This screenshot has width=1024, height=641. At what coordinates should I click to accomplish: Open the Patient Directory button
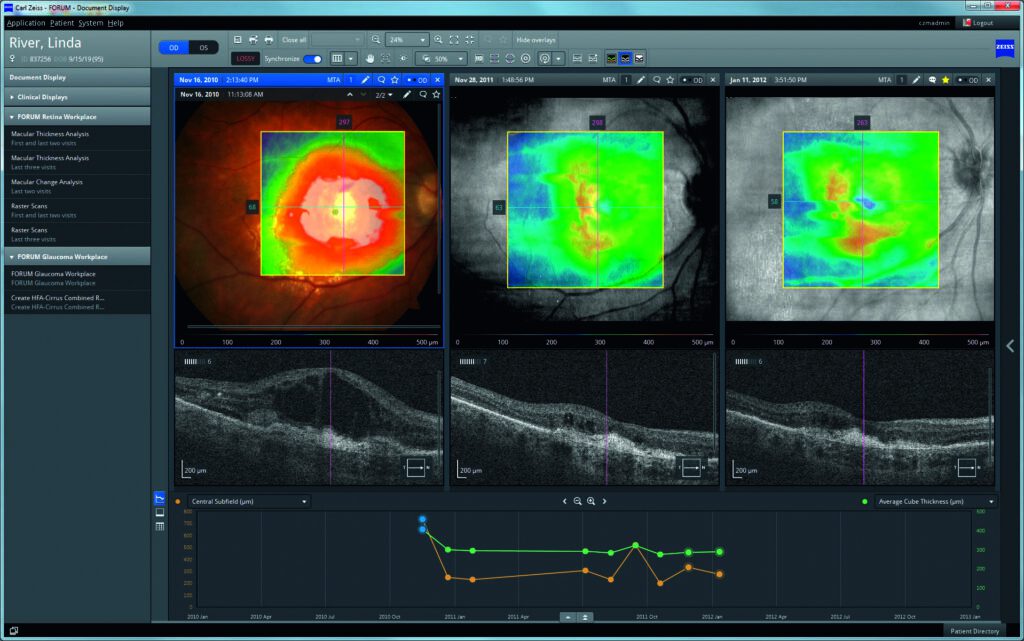click(974, 631)
